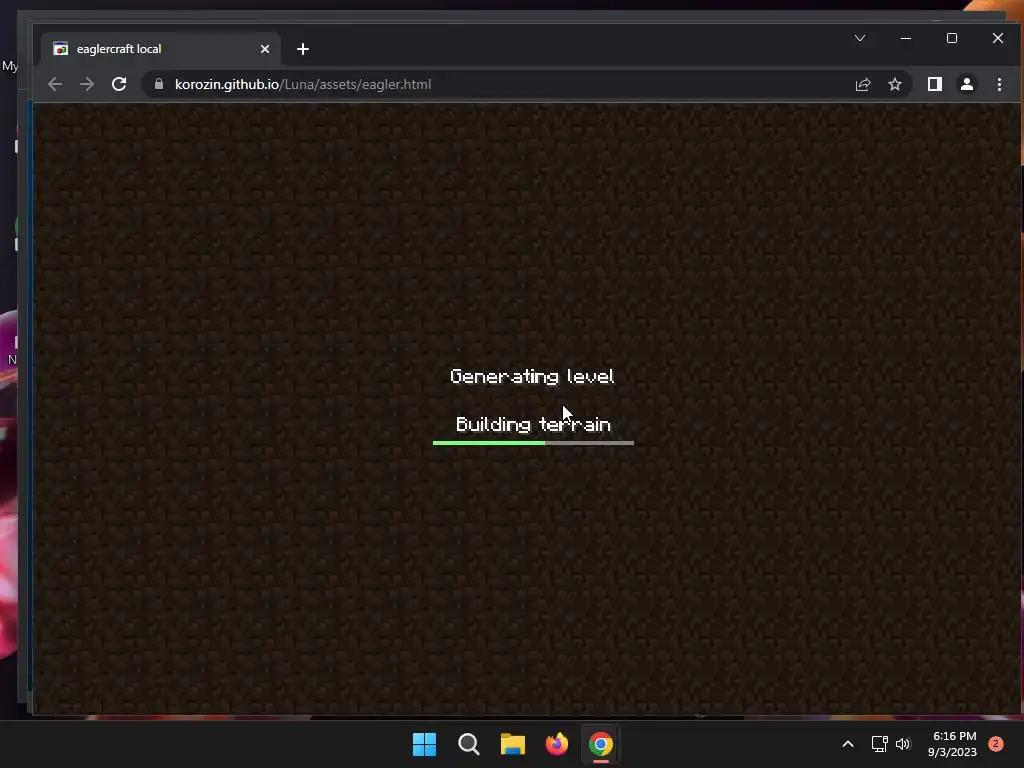
Task: Click the browser forward arrow
Action: 87,84
